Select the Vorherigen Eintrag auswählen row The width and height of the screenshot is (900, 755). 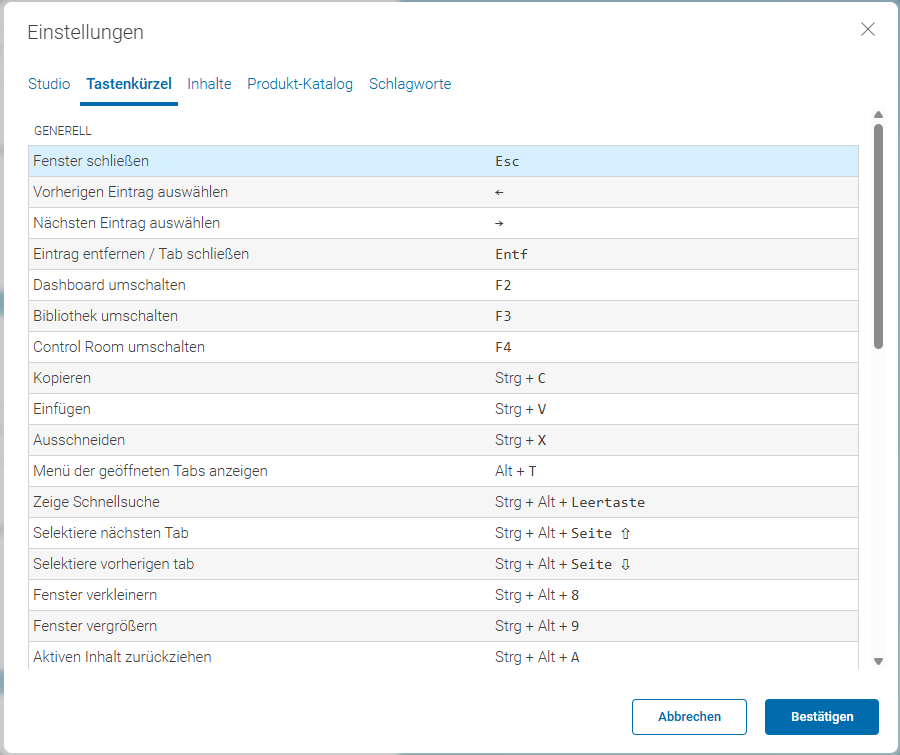tap(443, 192)
